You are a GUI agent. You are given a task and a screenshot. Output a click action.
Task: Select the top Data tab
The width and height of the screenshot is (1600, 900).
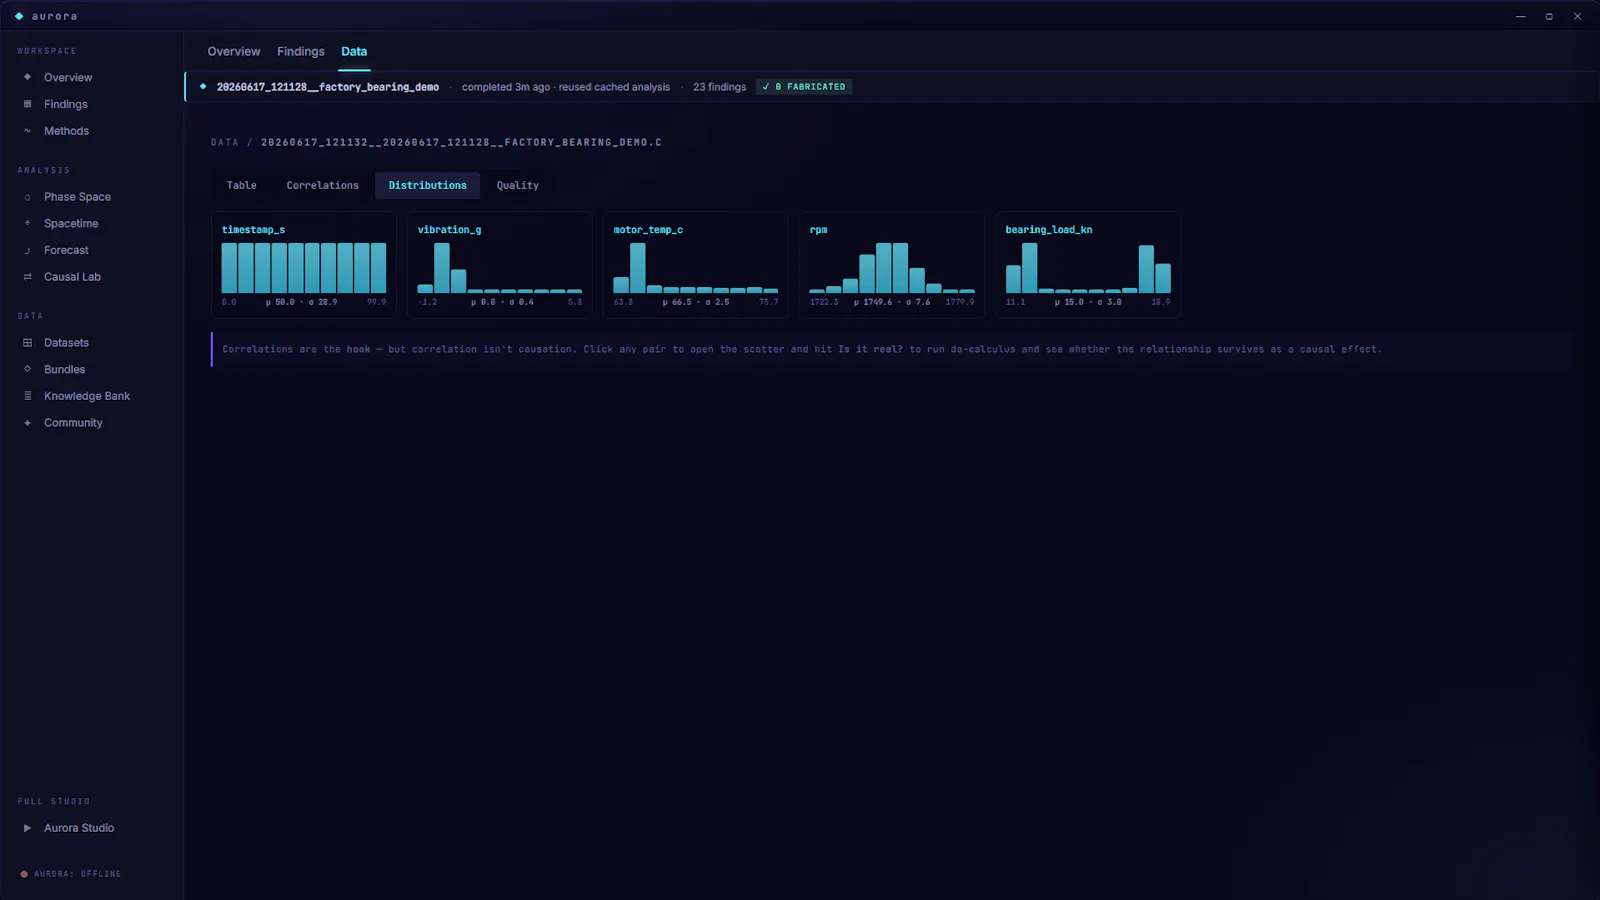click(354, 52)
